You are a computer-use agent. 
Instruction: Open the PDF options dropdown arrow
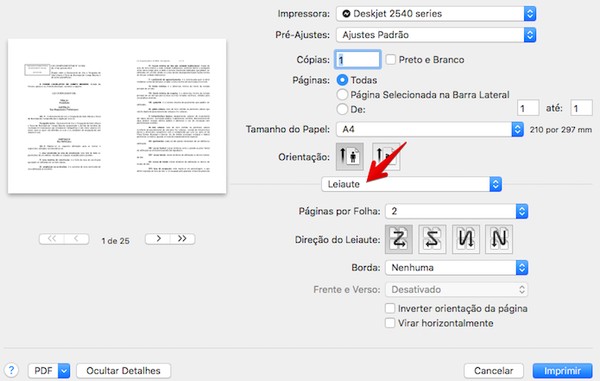click(64, 371)
